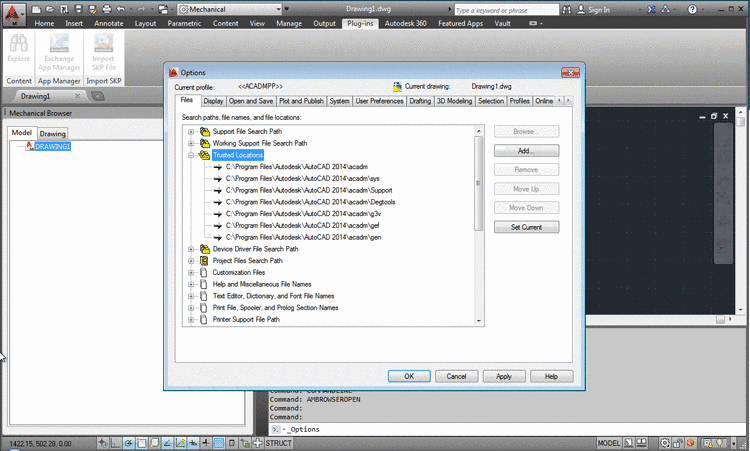Click the Sign In button
This screenshot has height=451, width=750.
pyautogui.click(x=594, y=10)
